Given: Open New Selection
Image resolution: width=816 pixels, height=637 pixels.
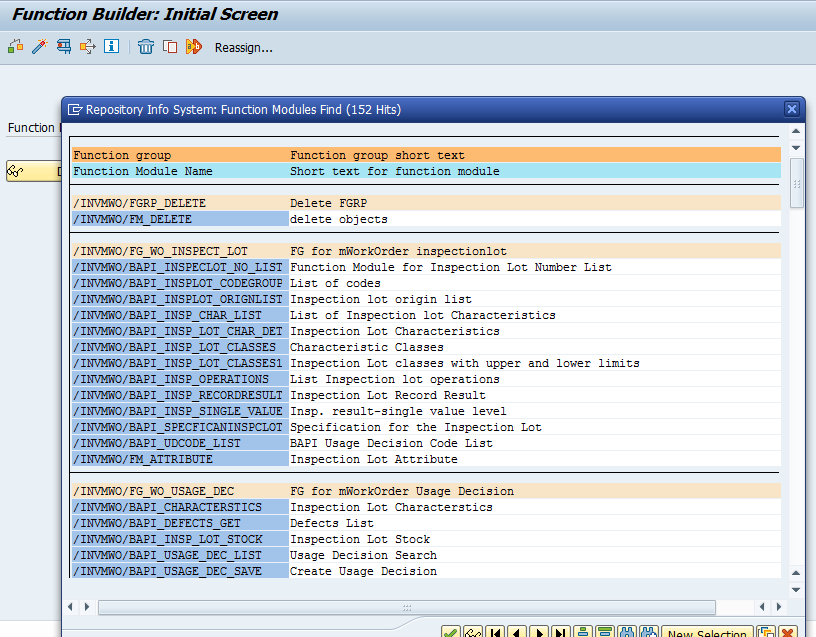Looking at the screenshot, I should [x=707, y=630].
